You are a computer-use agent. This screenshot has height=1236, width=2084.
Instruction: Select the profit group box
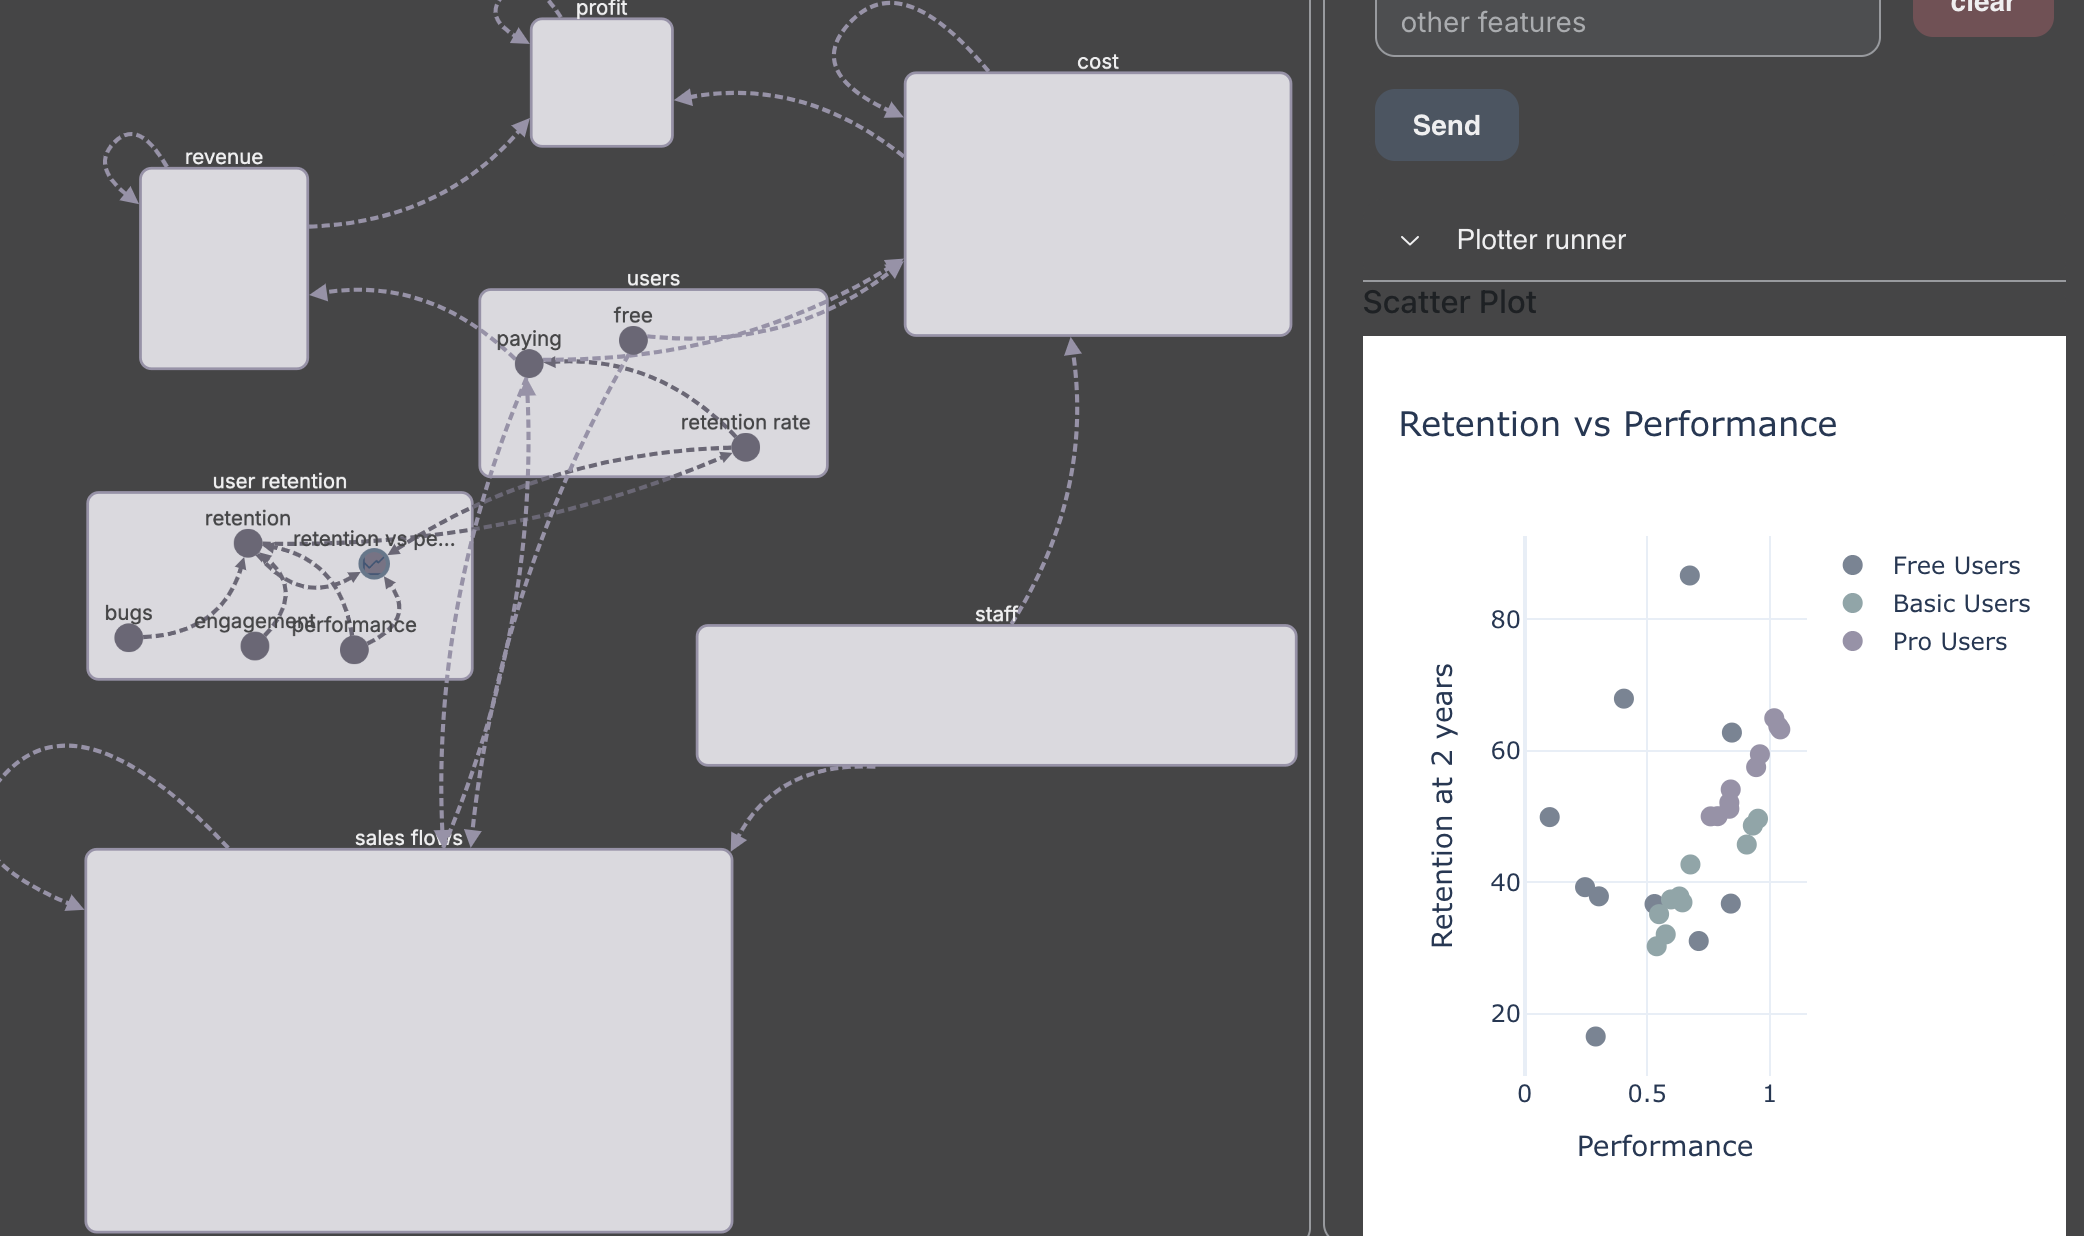click(x=601, y=83)
